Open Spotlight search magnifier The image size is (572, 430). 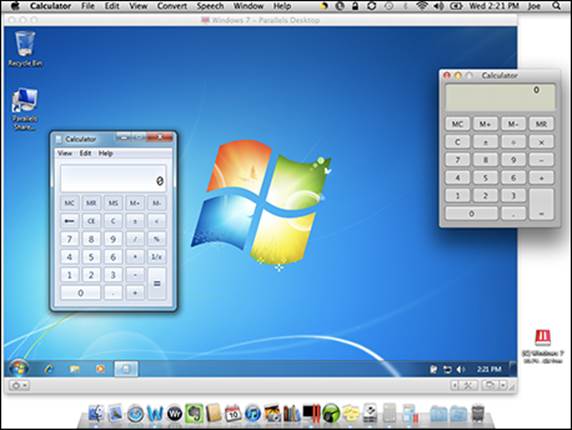coord(556,6)
